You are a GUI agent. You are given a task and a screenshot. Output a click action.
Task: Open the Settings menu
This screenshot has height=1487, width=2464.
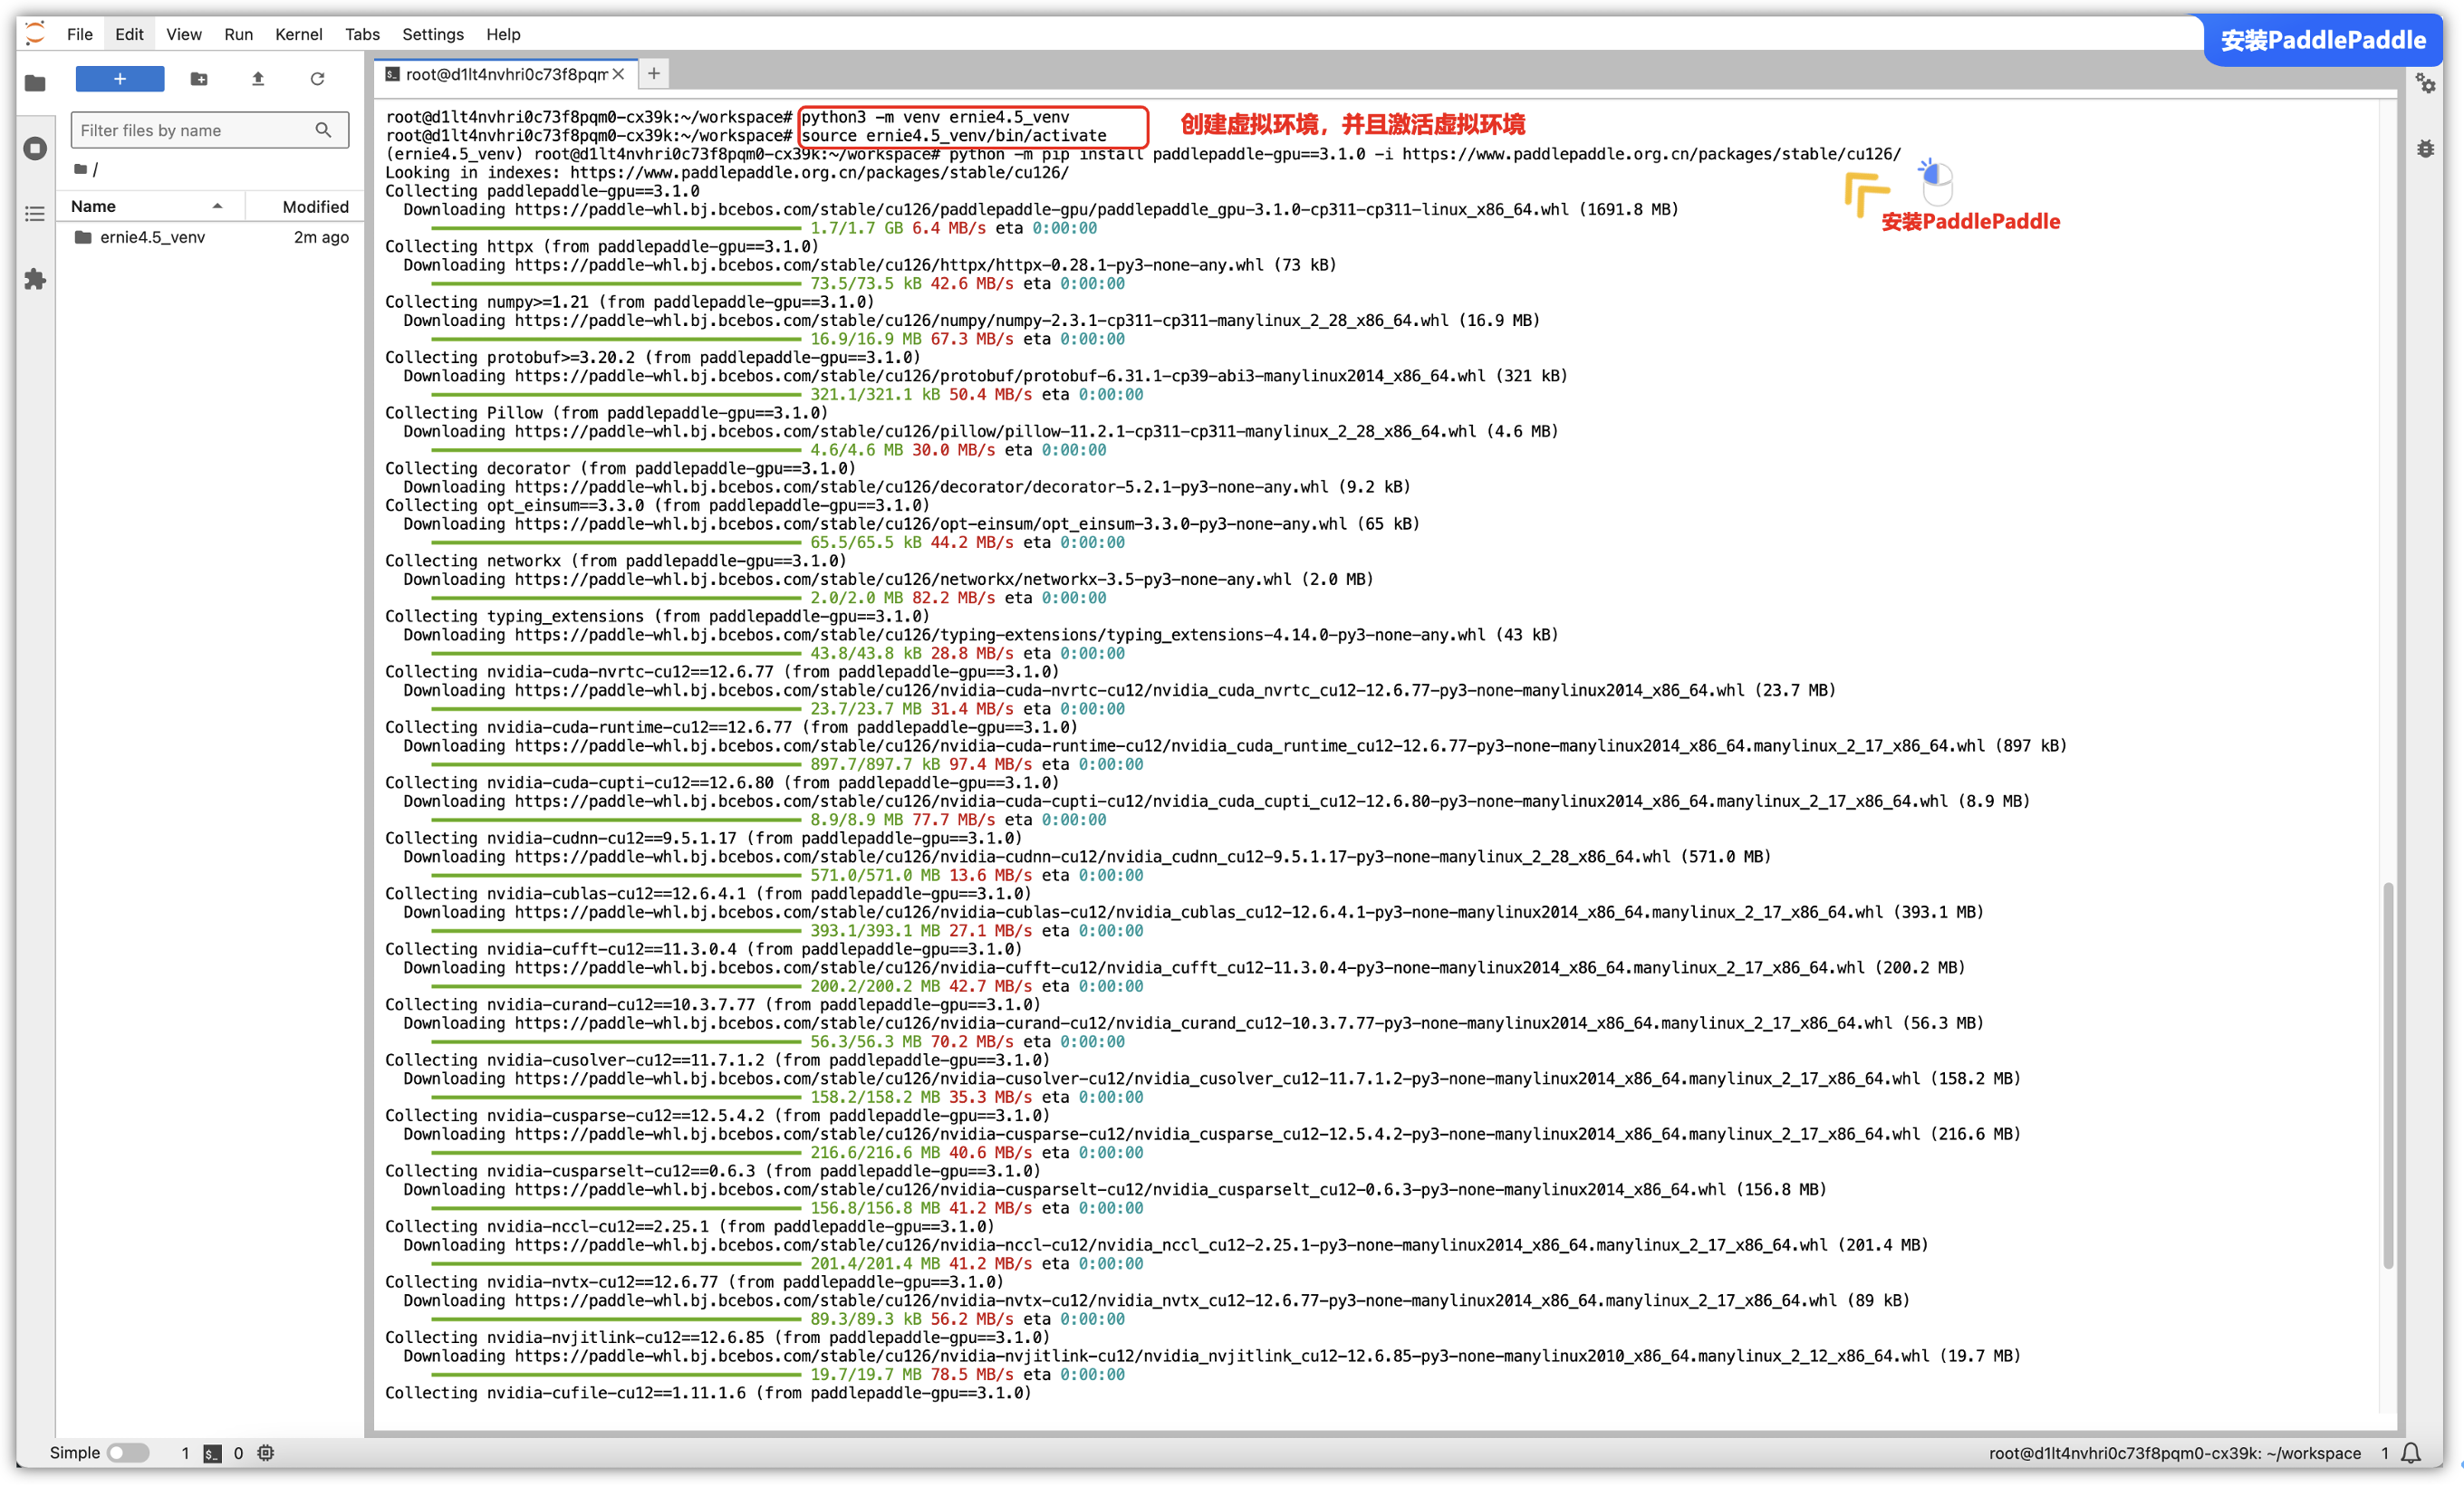[433, 34]
